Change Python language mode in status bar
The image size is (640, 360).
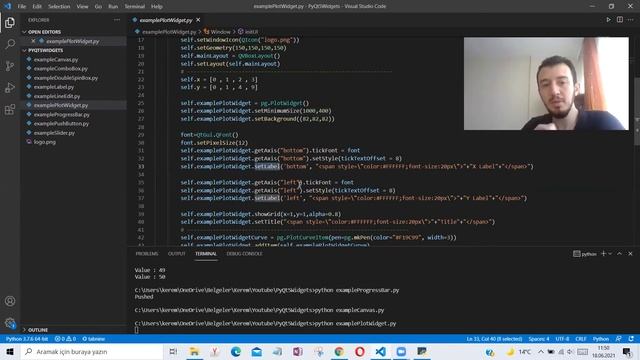601,339
